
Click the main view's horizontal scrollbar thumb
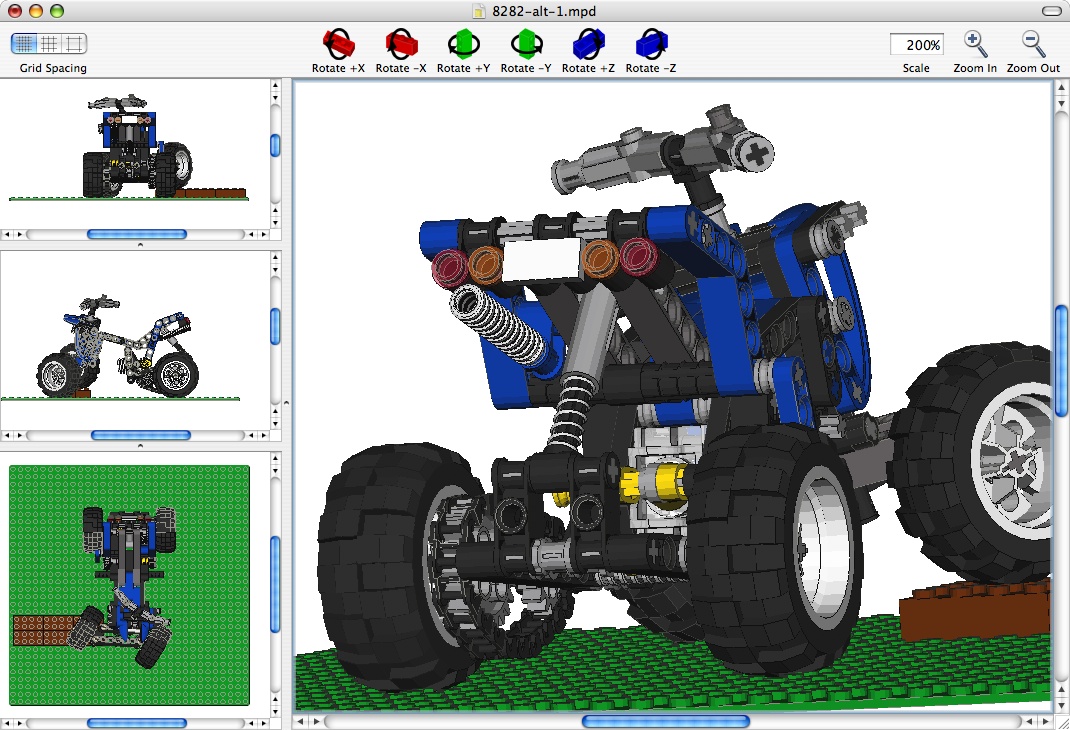pos(665,721)
